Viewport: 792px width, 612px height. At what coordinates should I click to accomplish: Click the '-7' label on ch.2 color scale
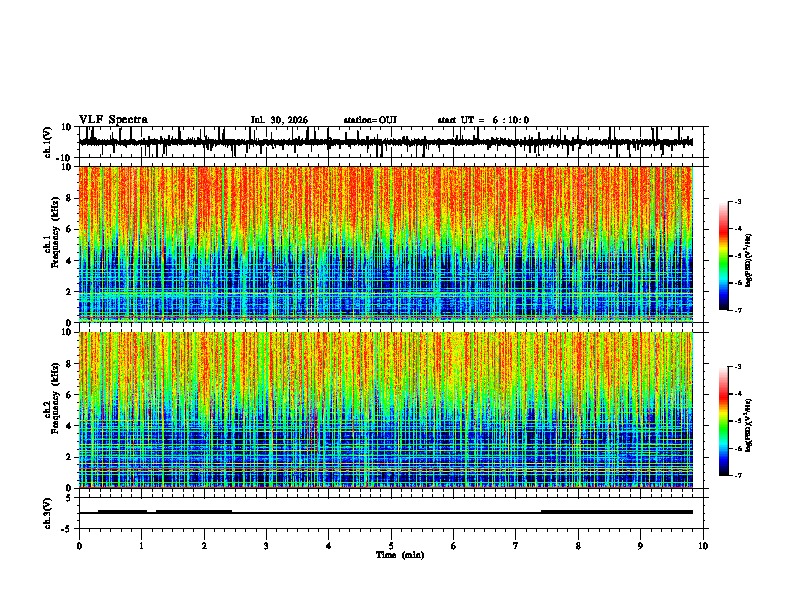[738, 475]
